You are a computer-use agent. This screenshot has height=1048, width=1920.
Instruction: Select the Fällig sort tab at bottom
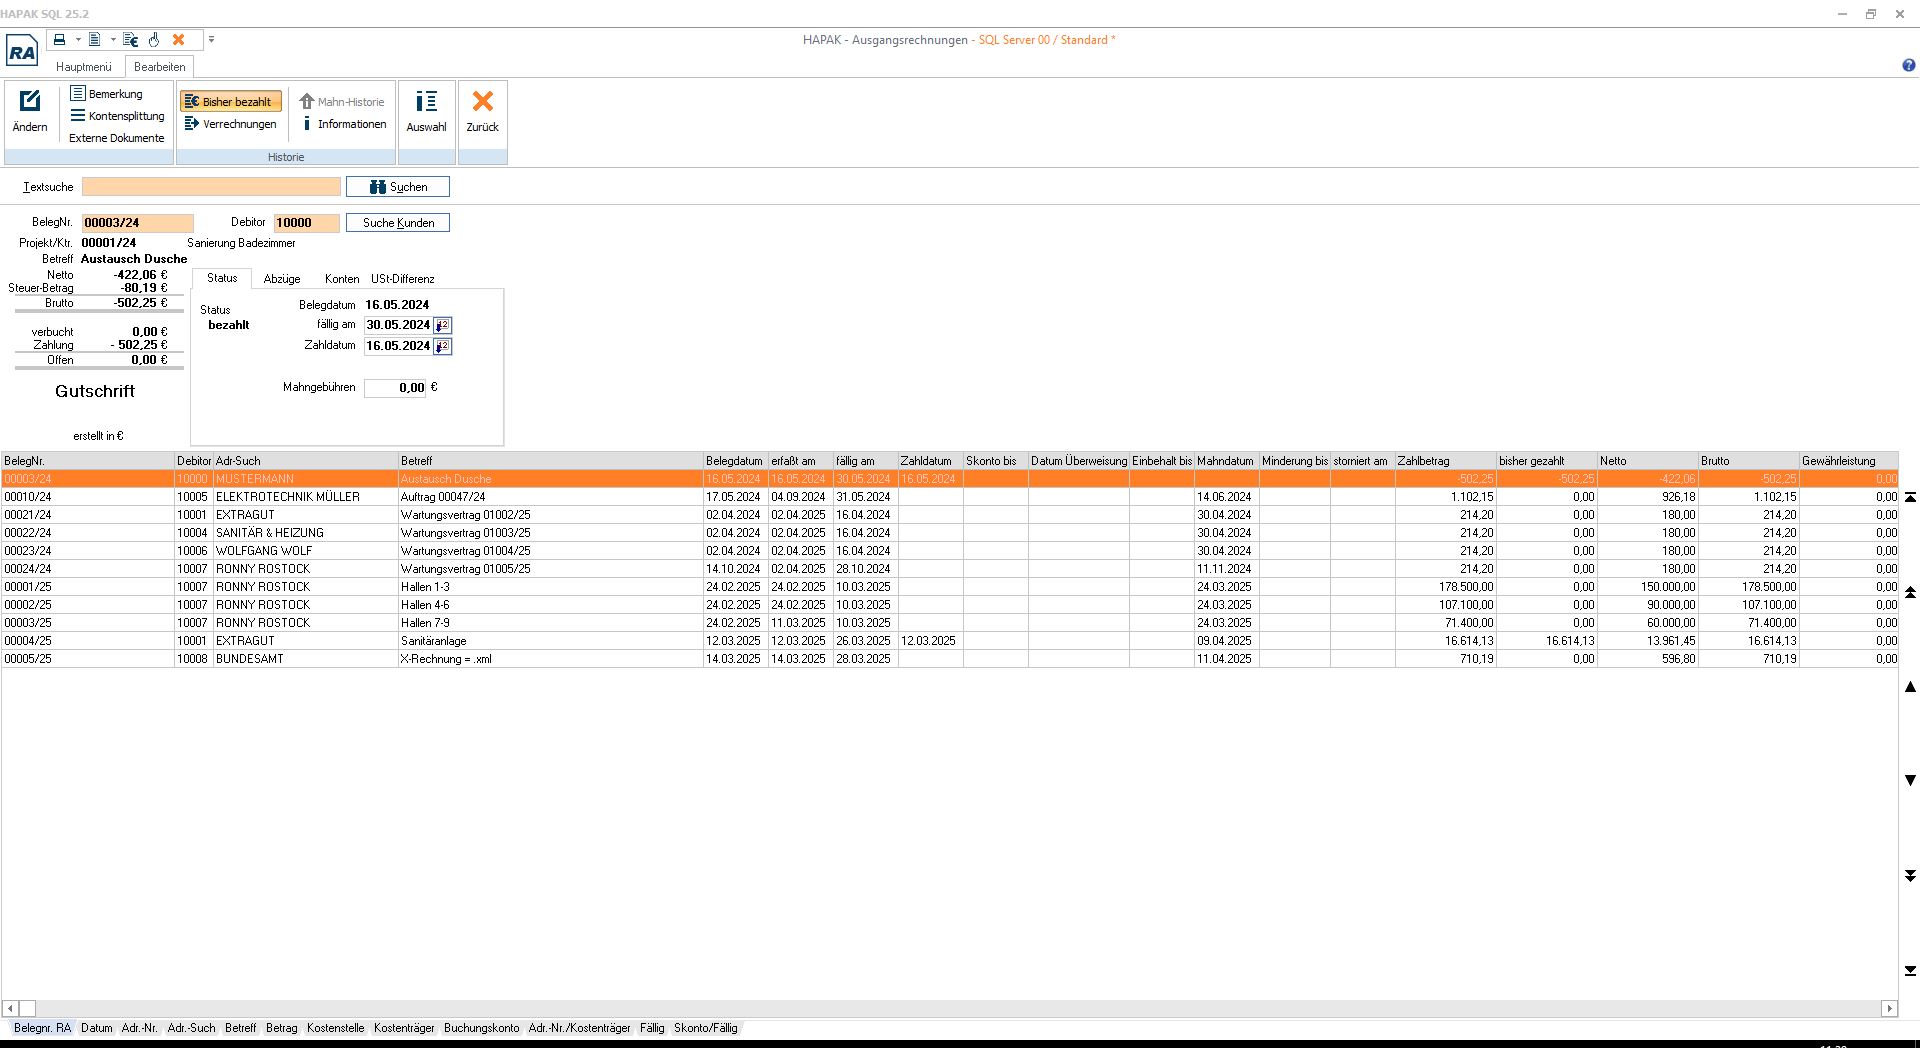coord(652,1028)
